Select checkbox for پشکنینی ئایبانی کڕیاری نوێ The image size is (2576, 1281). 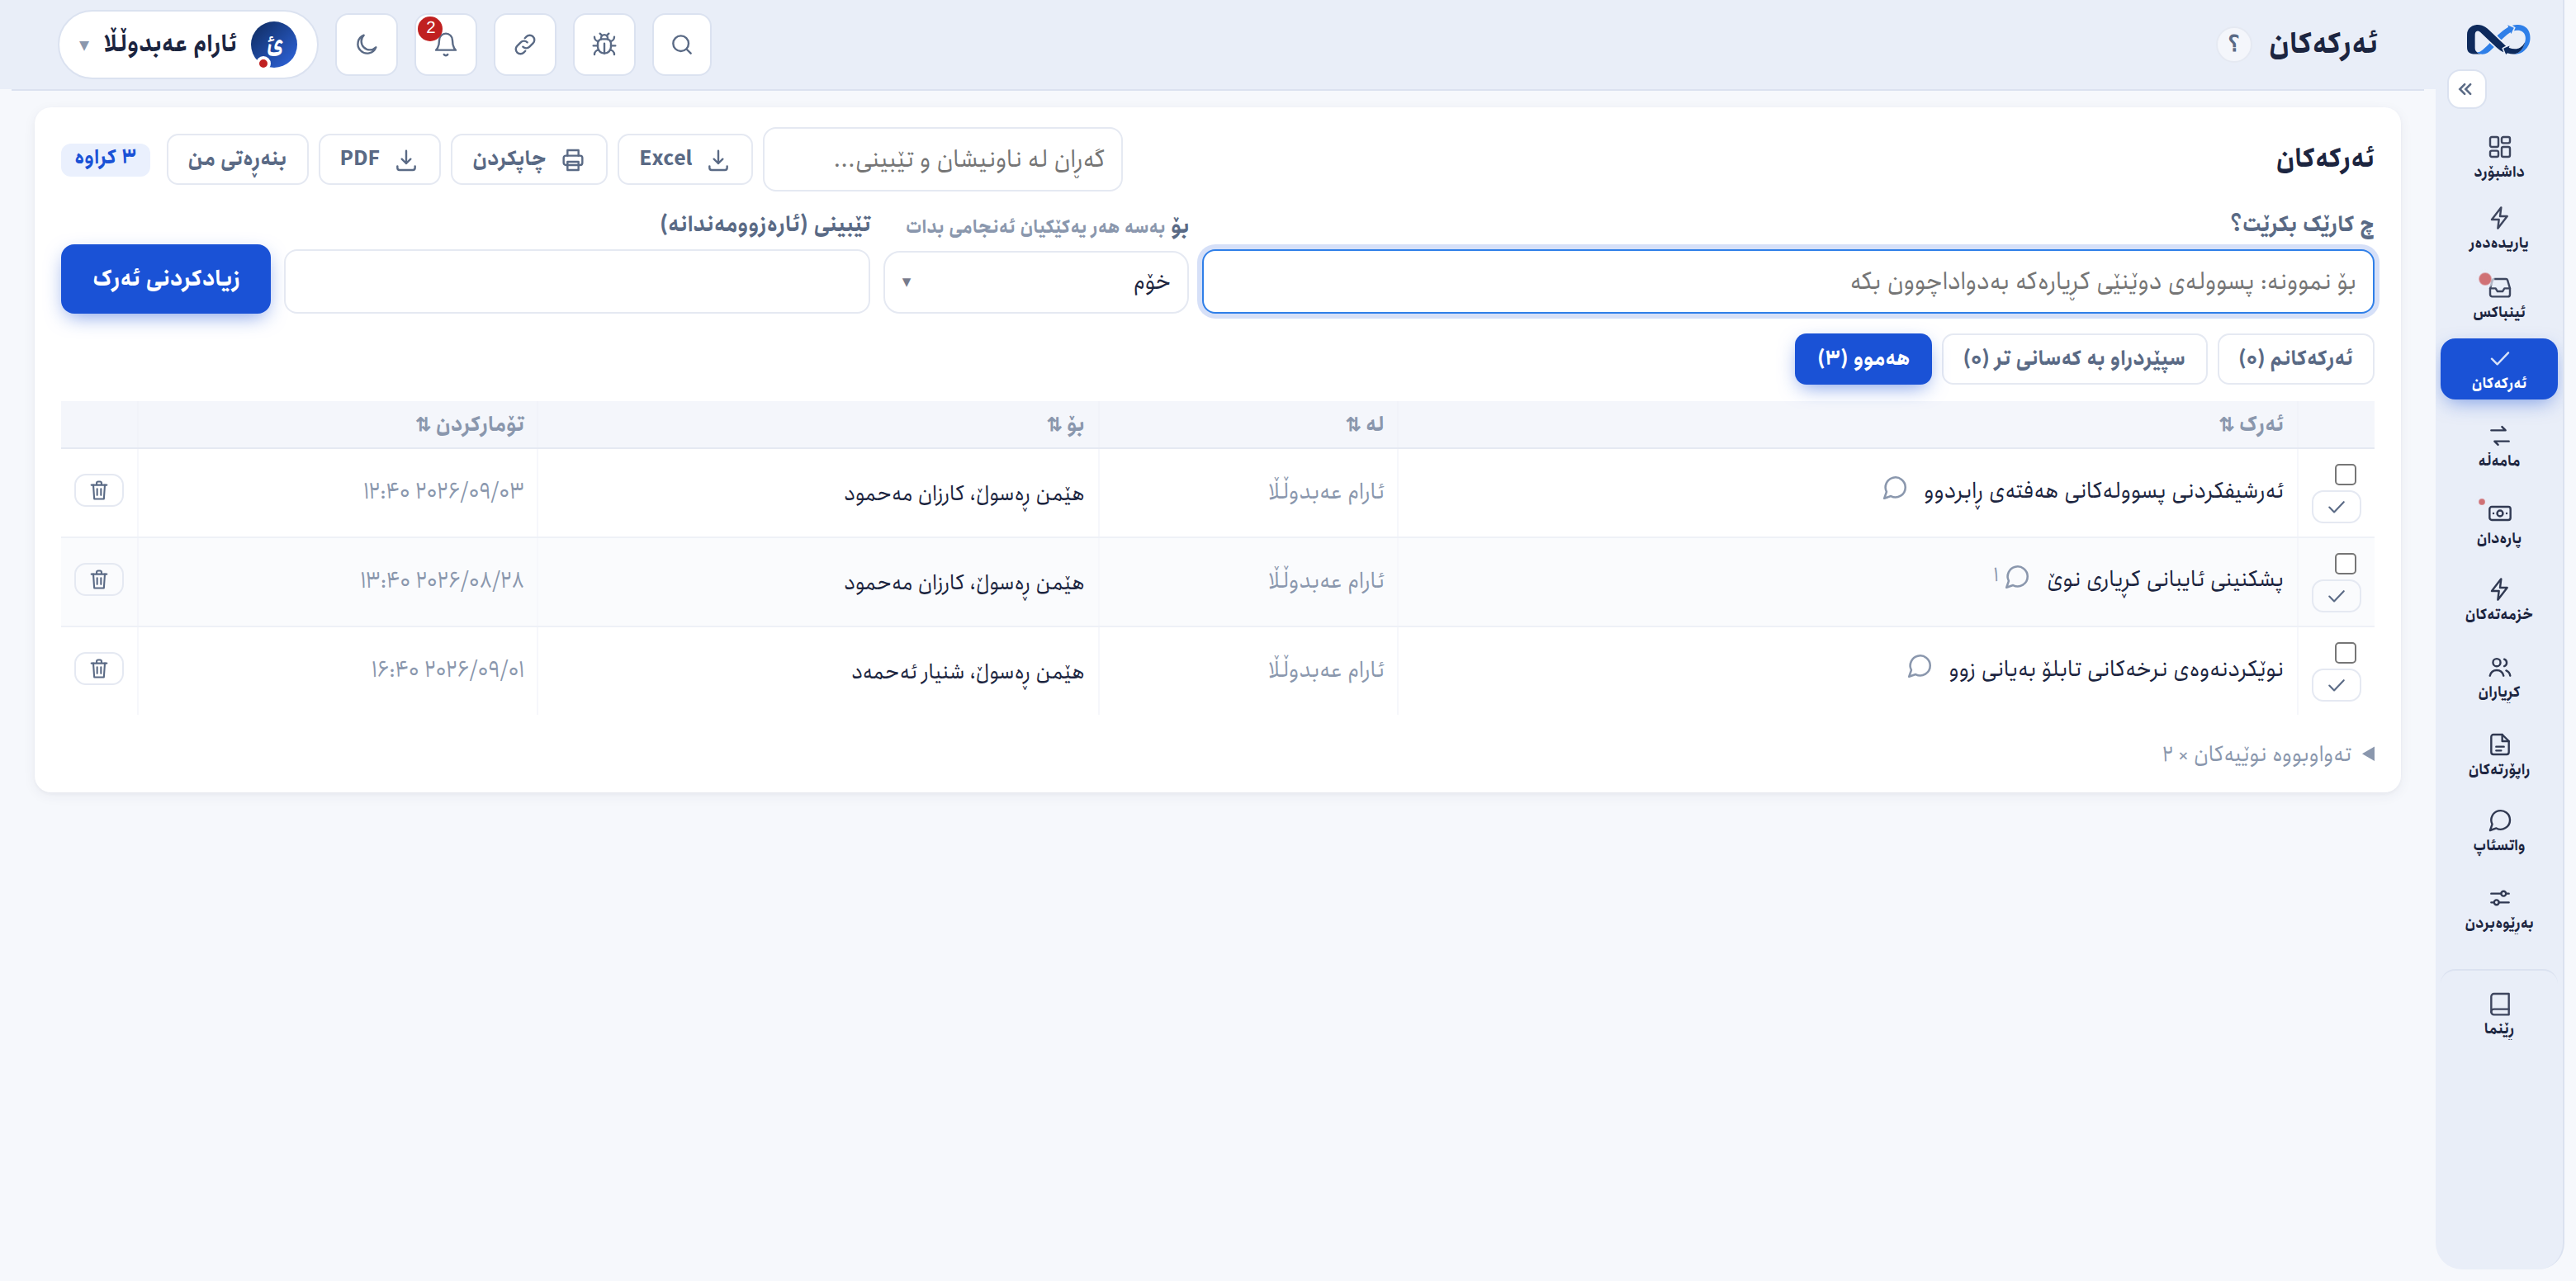pos(2345,563)
